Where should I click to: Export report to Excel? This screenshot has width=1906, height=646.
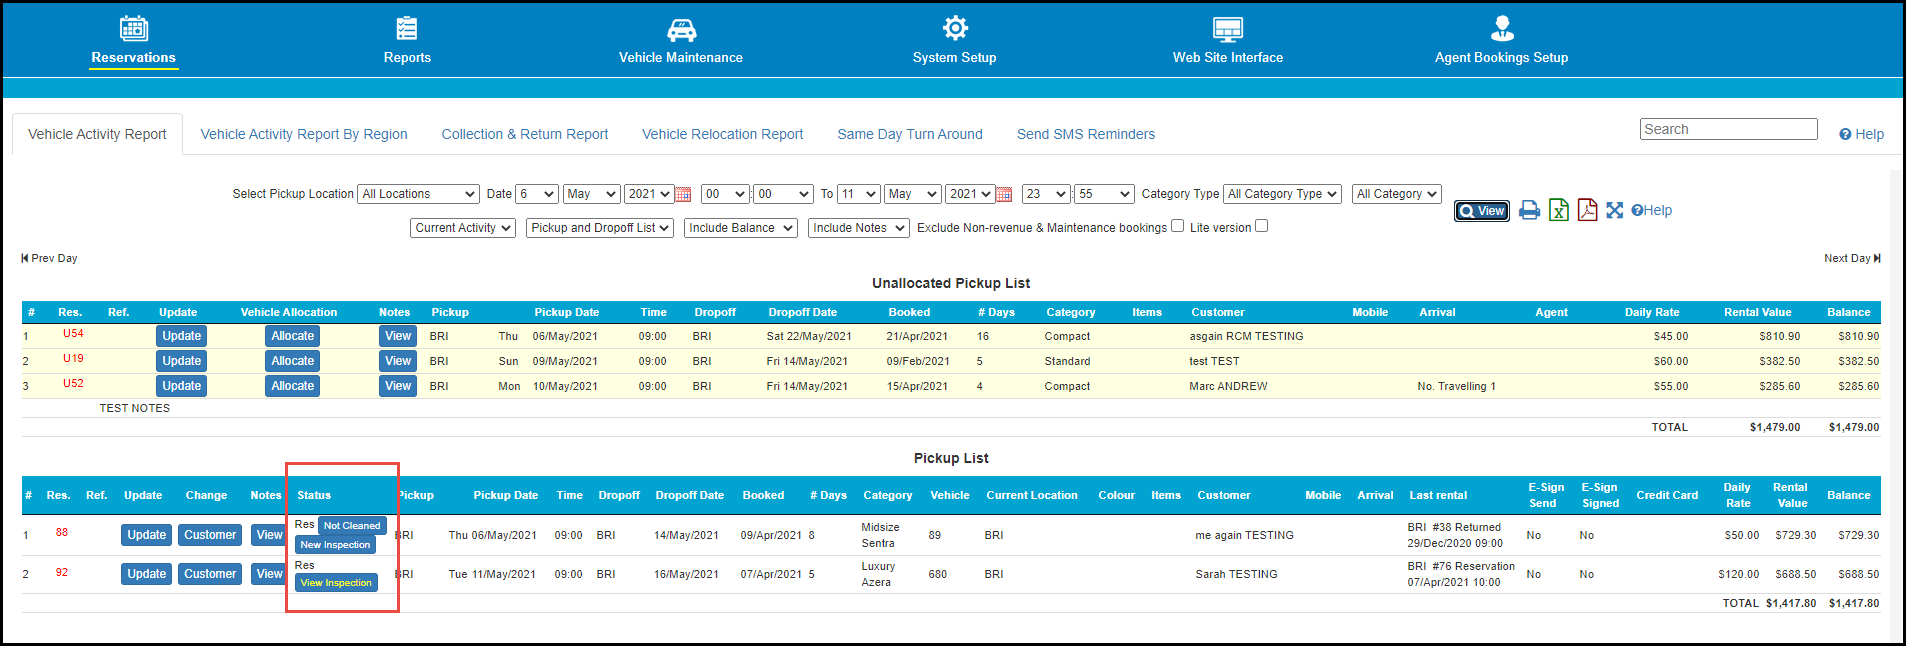tap(1558, 210)
